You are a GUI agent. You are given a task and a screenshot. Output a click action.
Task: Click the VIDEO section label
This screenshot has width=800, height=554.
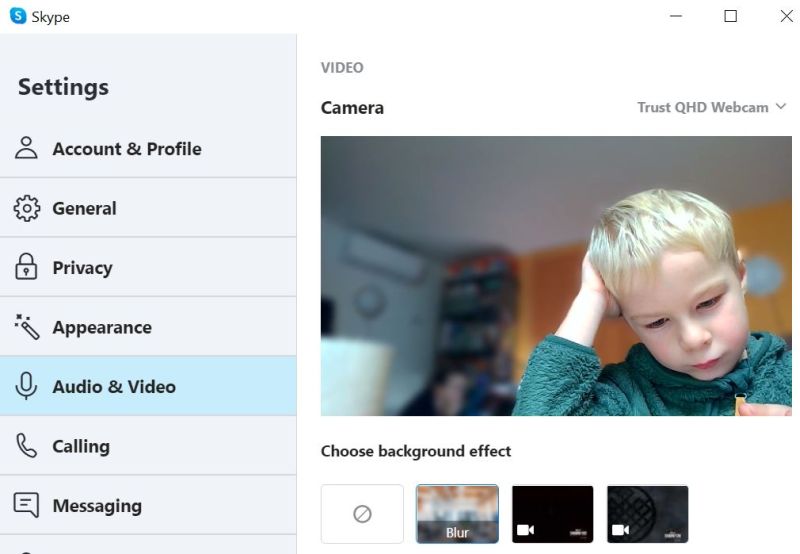(342, 67)
